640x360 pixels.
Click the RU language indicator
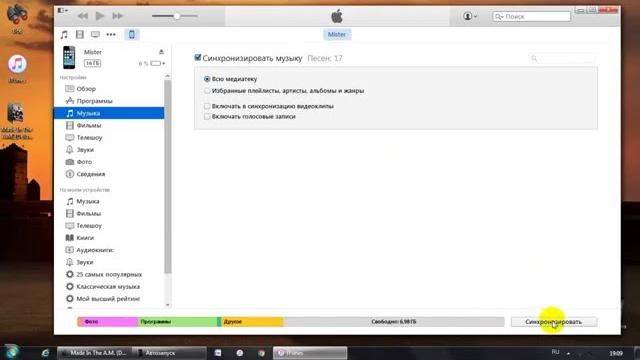tap(555, 352)
